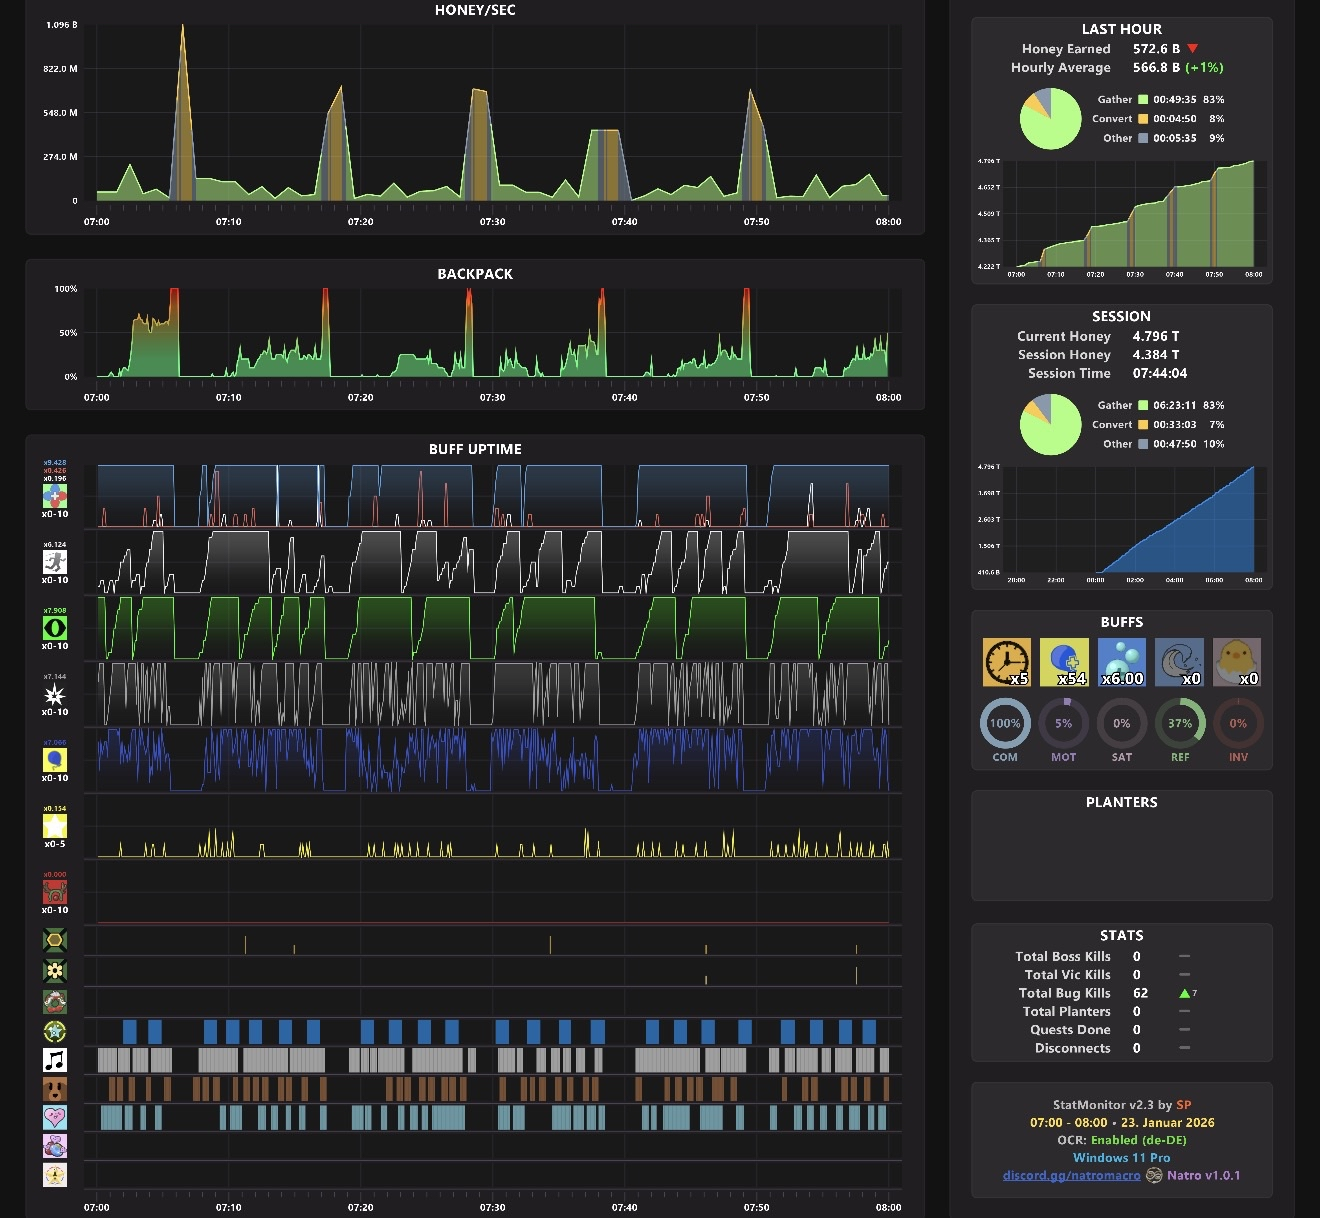This screenshot has width=1320, height=1218.
Task: Click the COM 100% ring gauge
Action: click(x=1005, y=723)
